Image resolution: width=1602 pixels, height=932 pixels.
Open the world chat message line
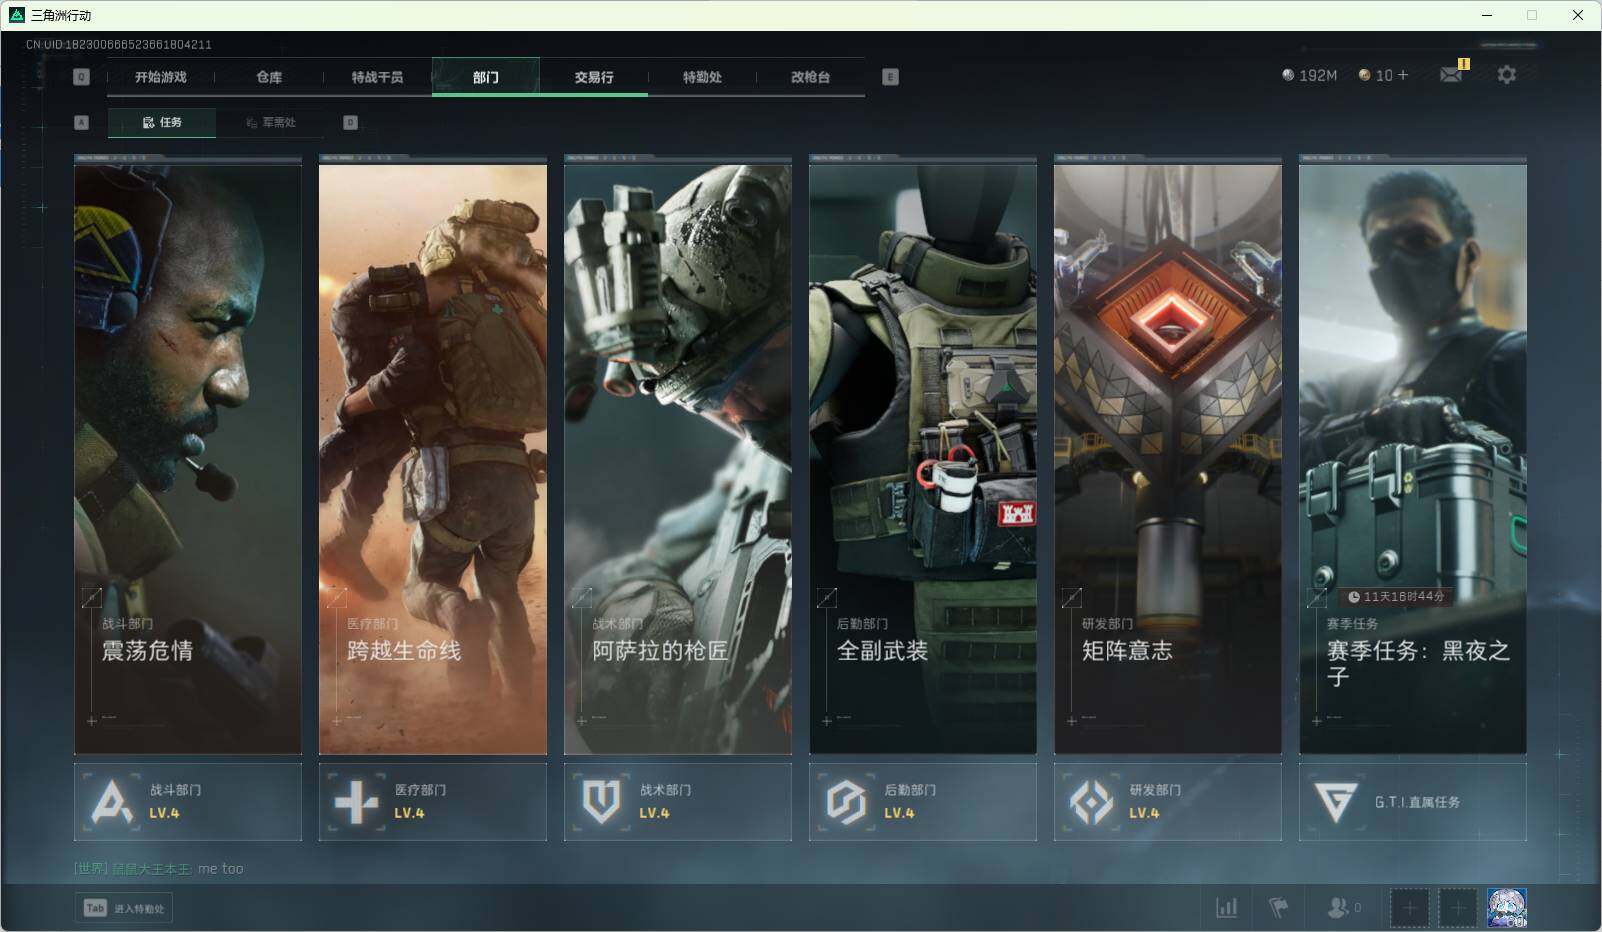click(x=159, y=868)
